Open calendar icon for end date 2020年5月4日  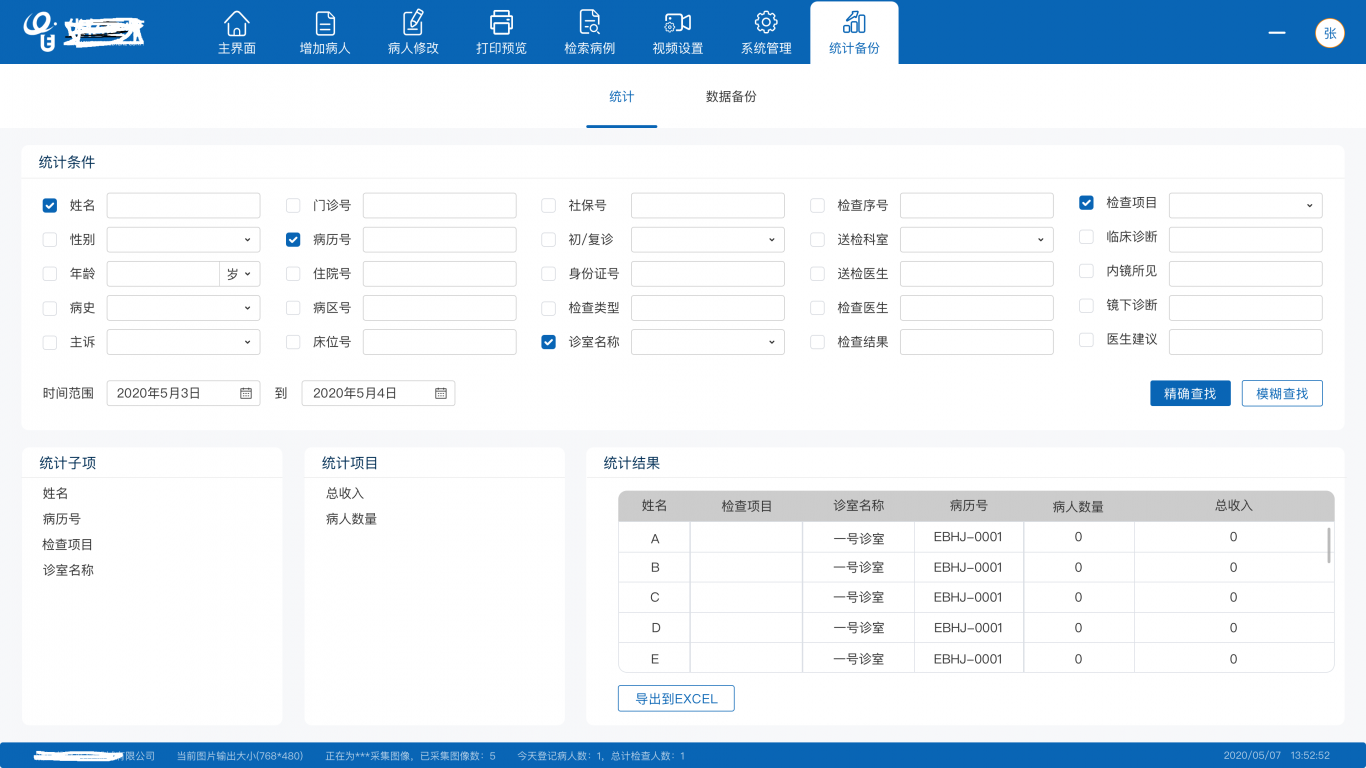441,393
